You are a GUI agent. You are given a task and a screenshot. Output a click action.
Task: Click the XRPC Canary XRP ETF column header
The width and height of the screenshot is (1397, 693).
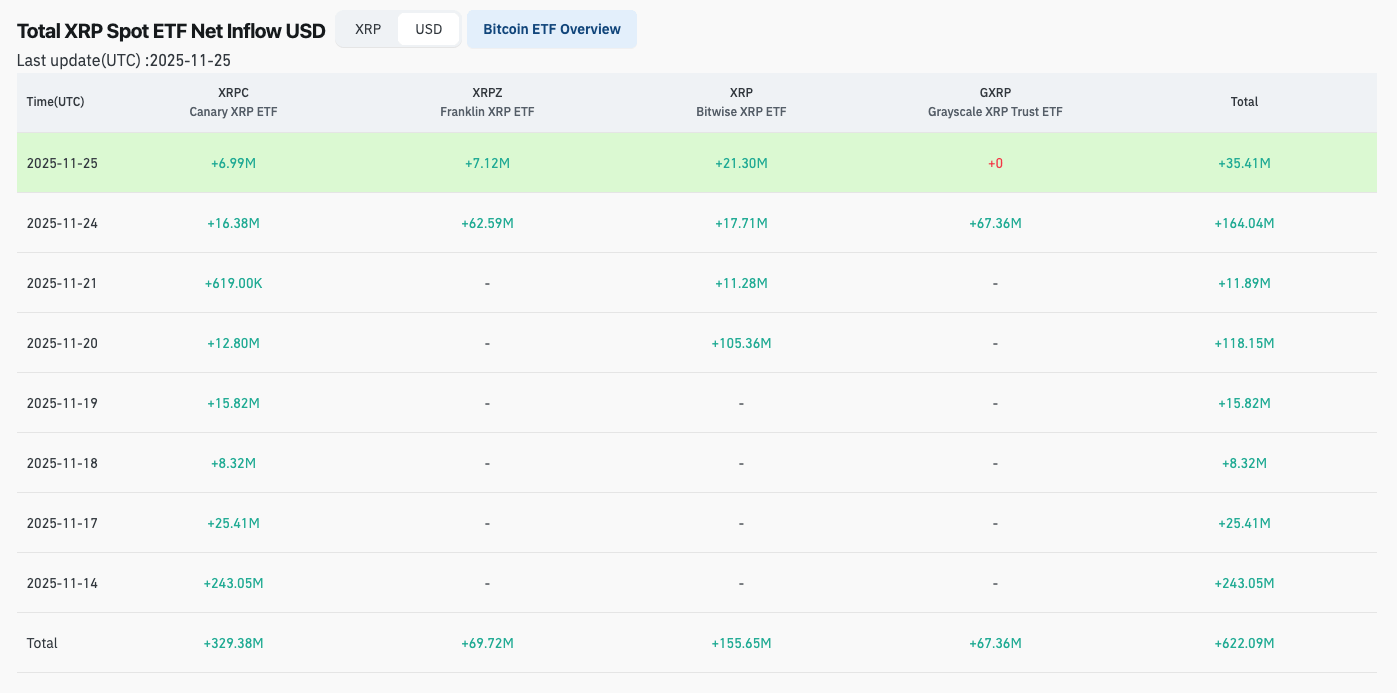(233, 102)
